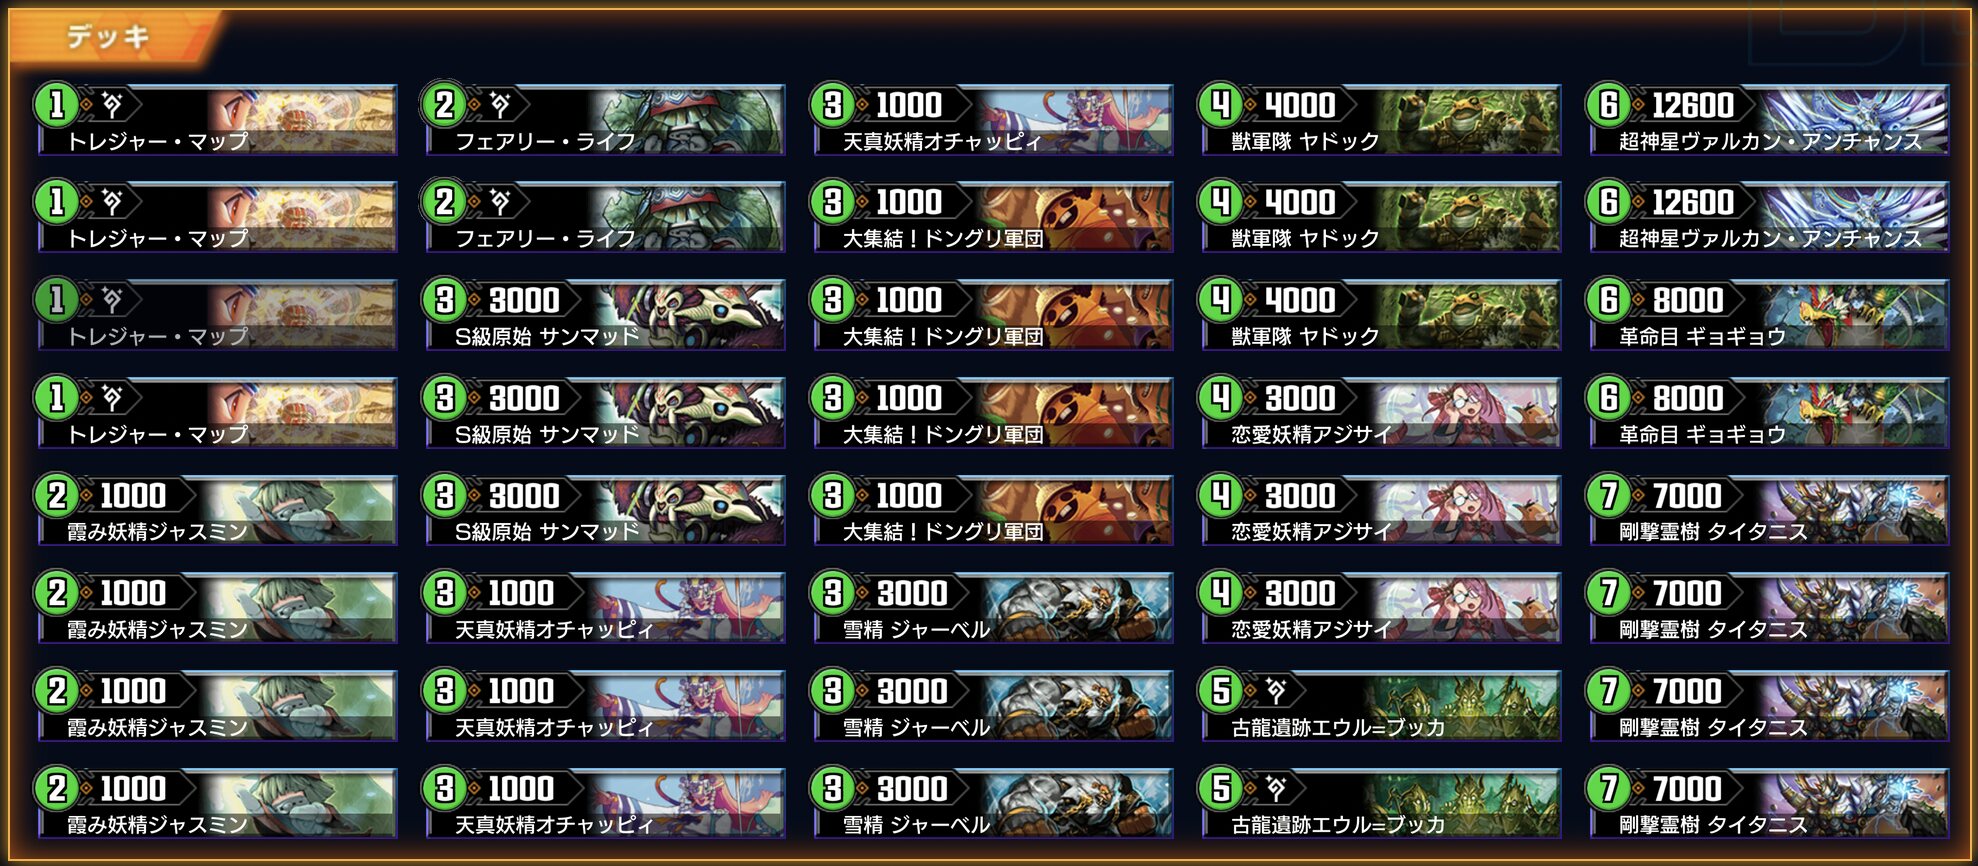Click spell icon on bottom 古龍遺跡エウル=ブッカ

click(x=1276, y=788)
